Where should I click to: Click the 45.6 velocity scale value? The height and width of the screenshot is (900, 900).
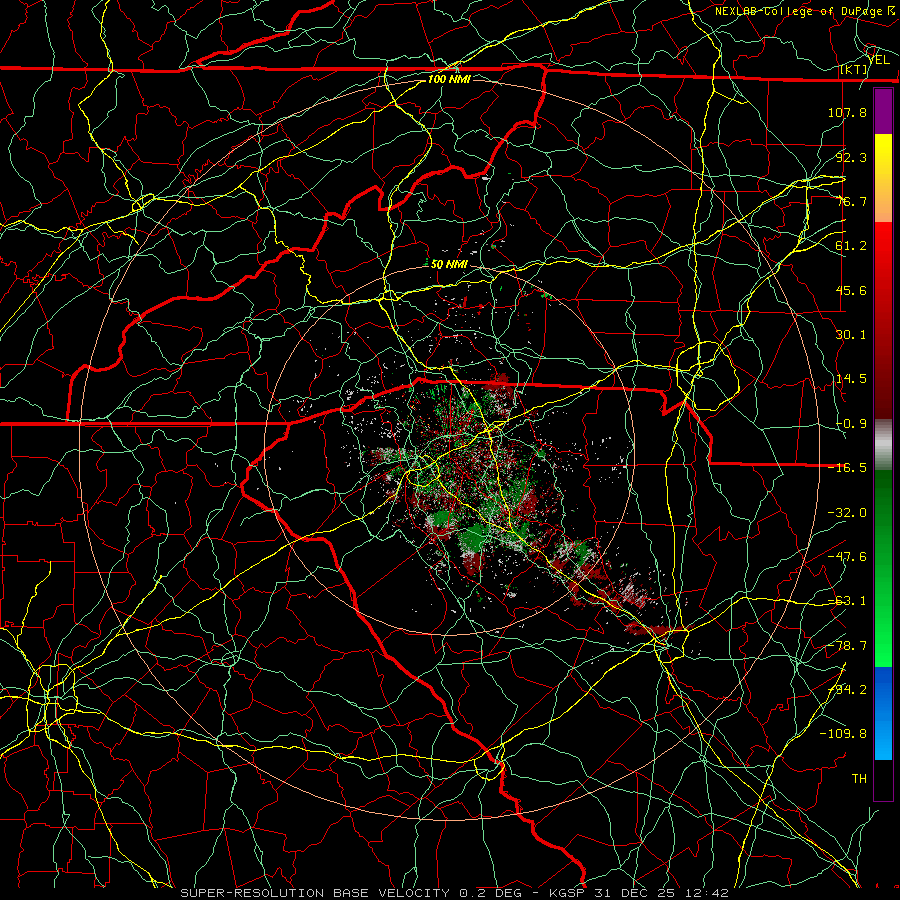[x=851, y=290]
